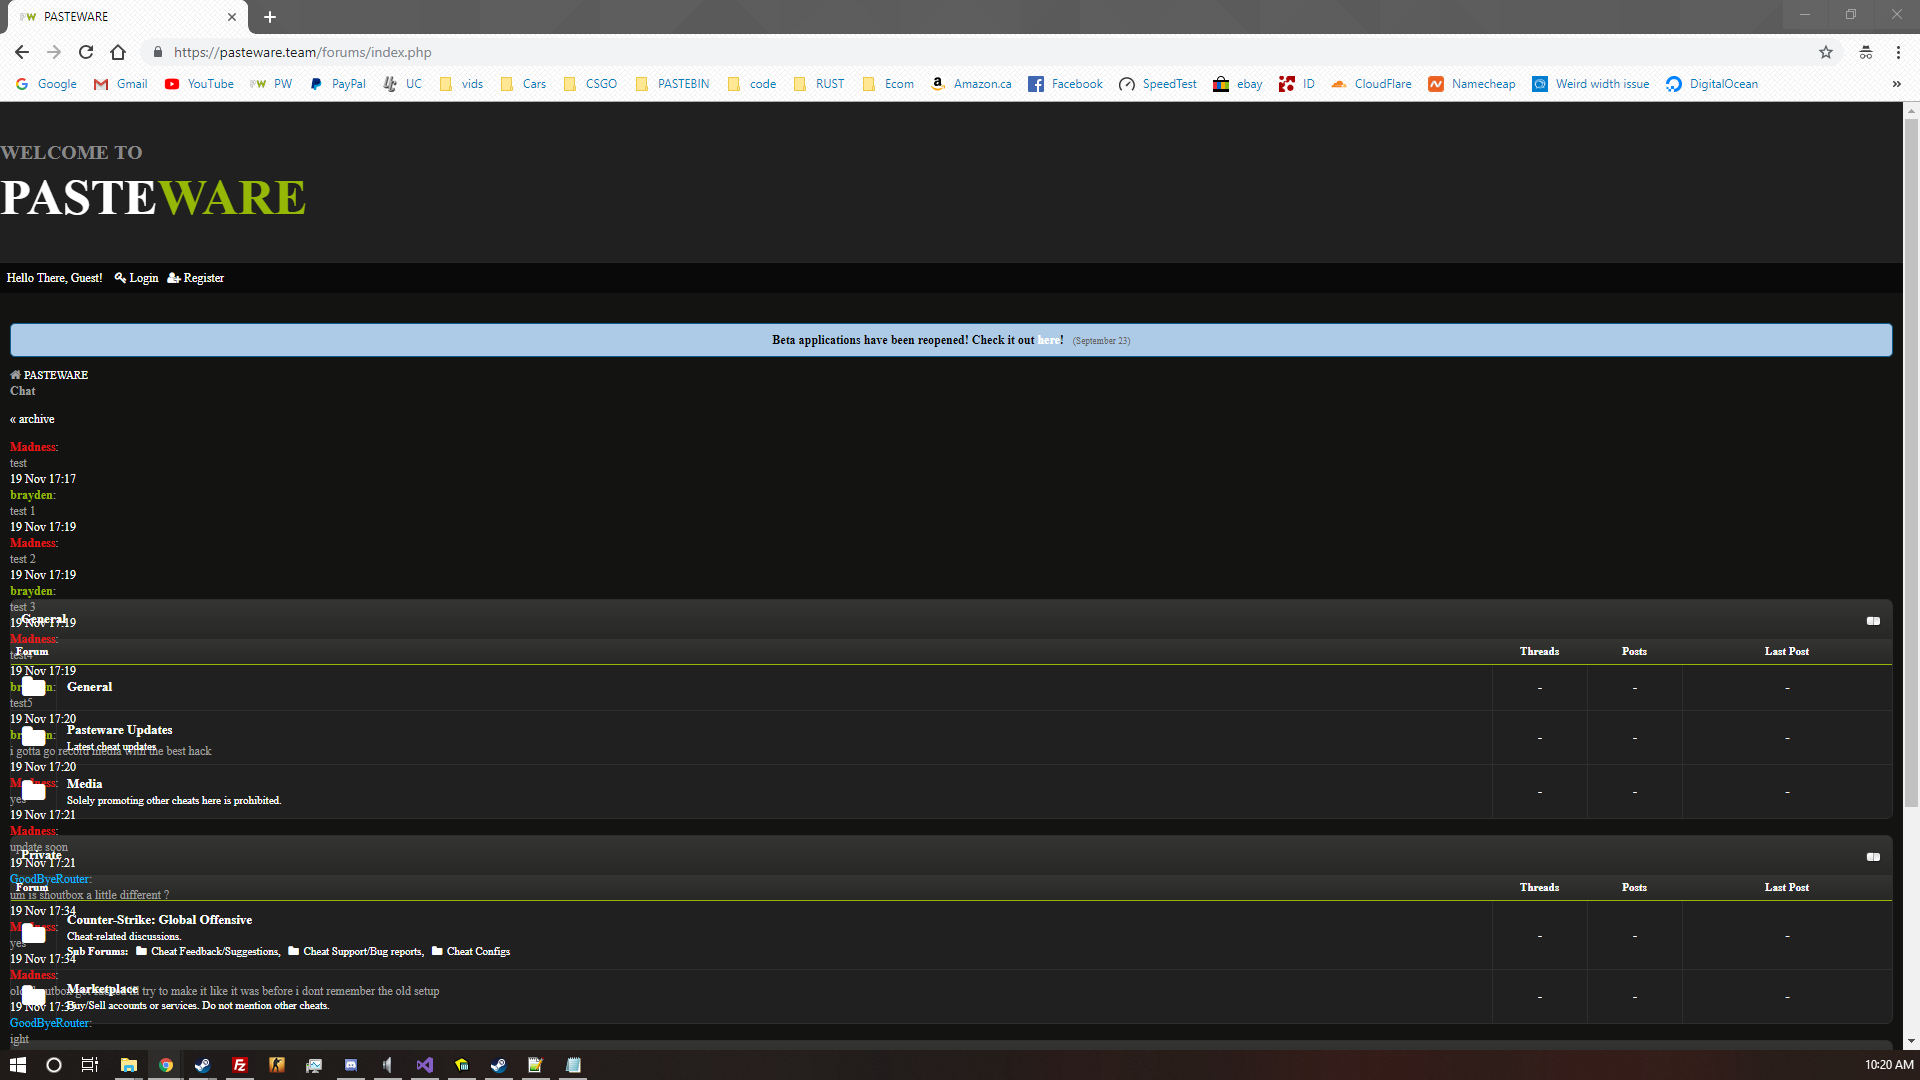
Task: Open FileZilla from the taskbar
Action: pos(240,1065)
